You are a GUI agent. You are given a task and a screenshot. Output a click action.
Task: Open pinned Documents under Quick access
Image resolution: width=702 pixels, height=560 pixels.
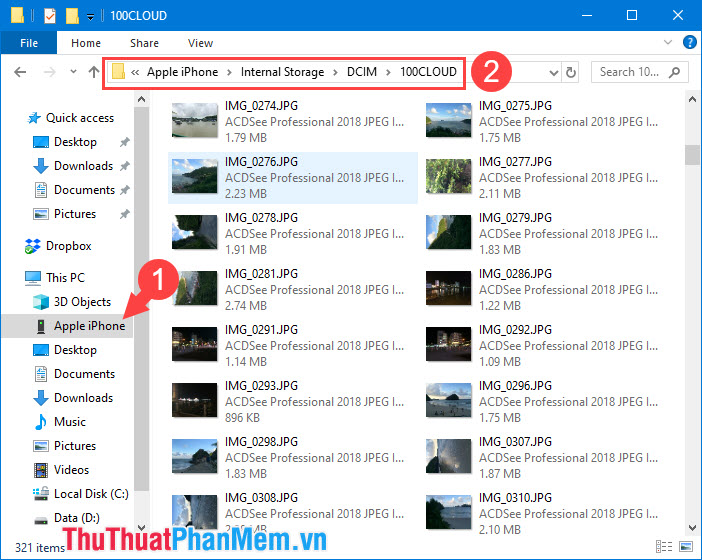[x=85, y=190]
